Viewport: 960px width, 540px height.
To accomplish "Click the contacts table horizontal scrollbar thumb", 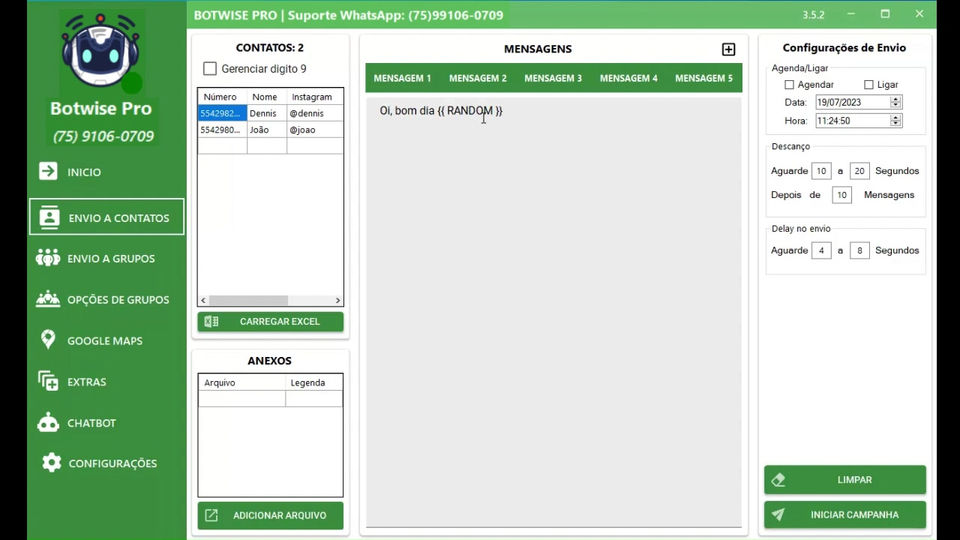I will [x=249, y=301].
